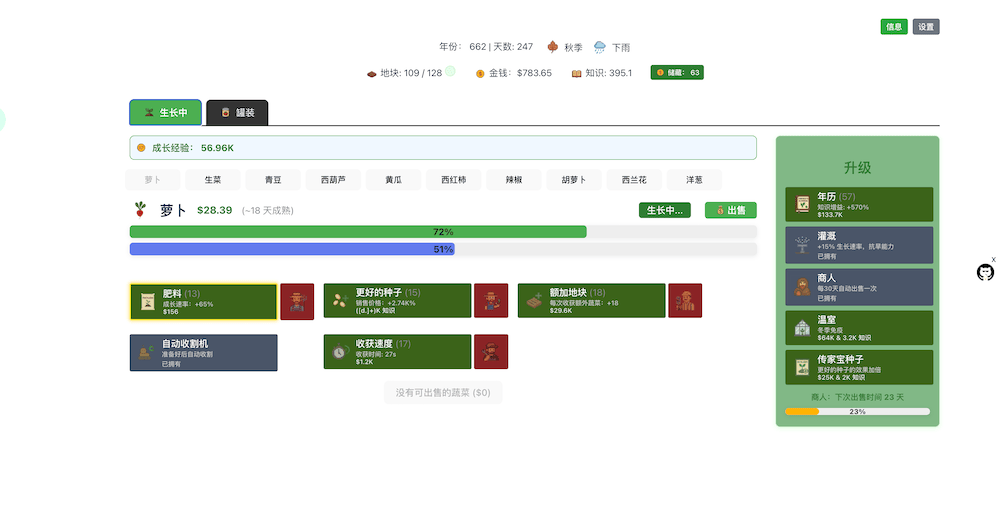The height and width of the screenshot is (527, 1000).
Task: Buy the 年历 almanac upgrade
Action: pos(859,205)
